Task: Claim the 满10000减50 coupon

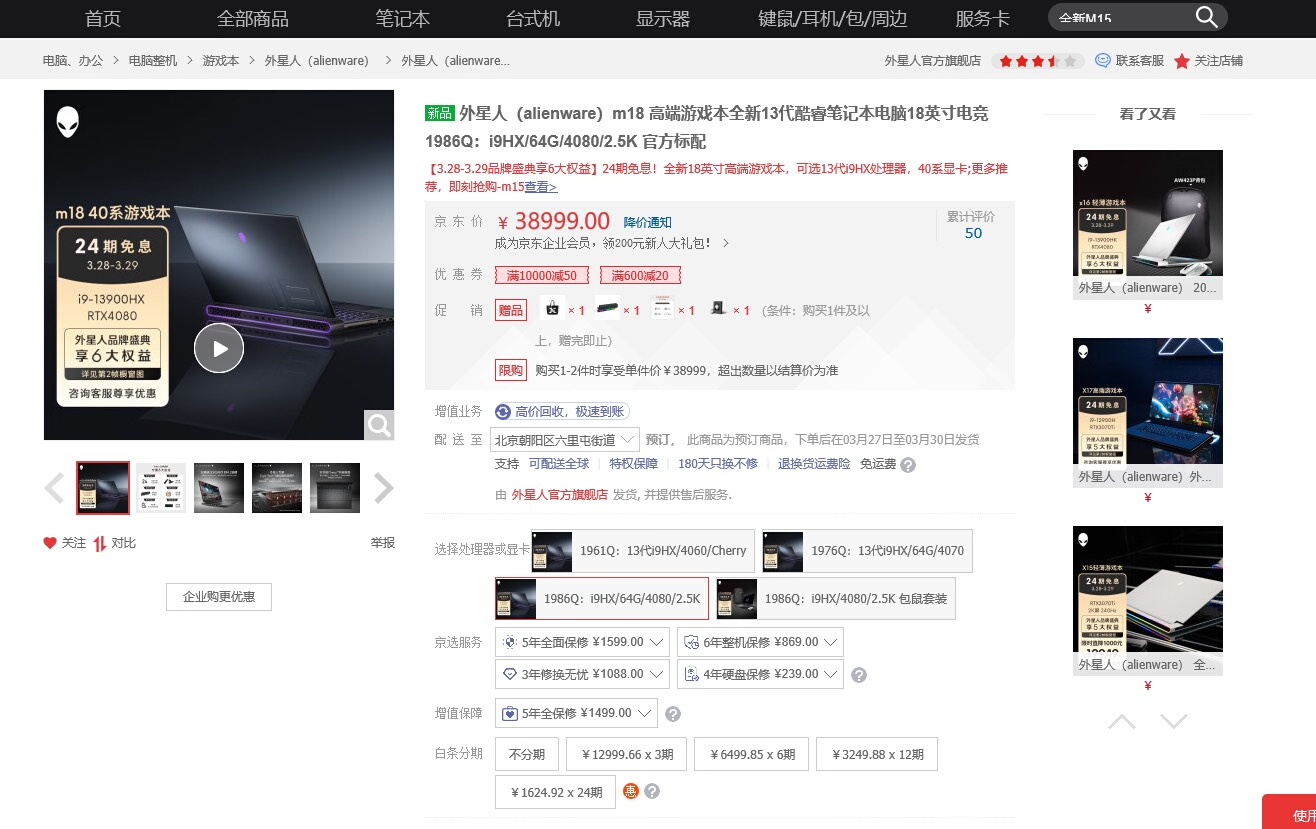Action: (541, 276)
